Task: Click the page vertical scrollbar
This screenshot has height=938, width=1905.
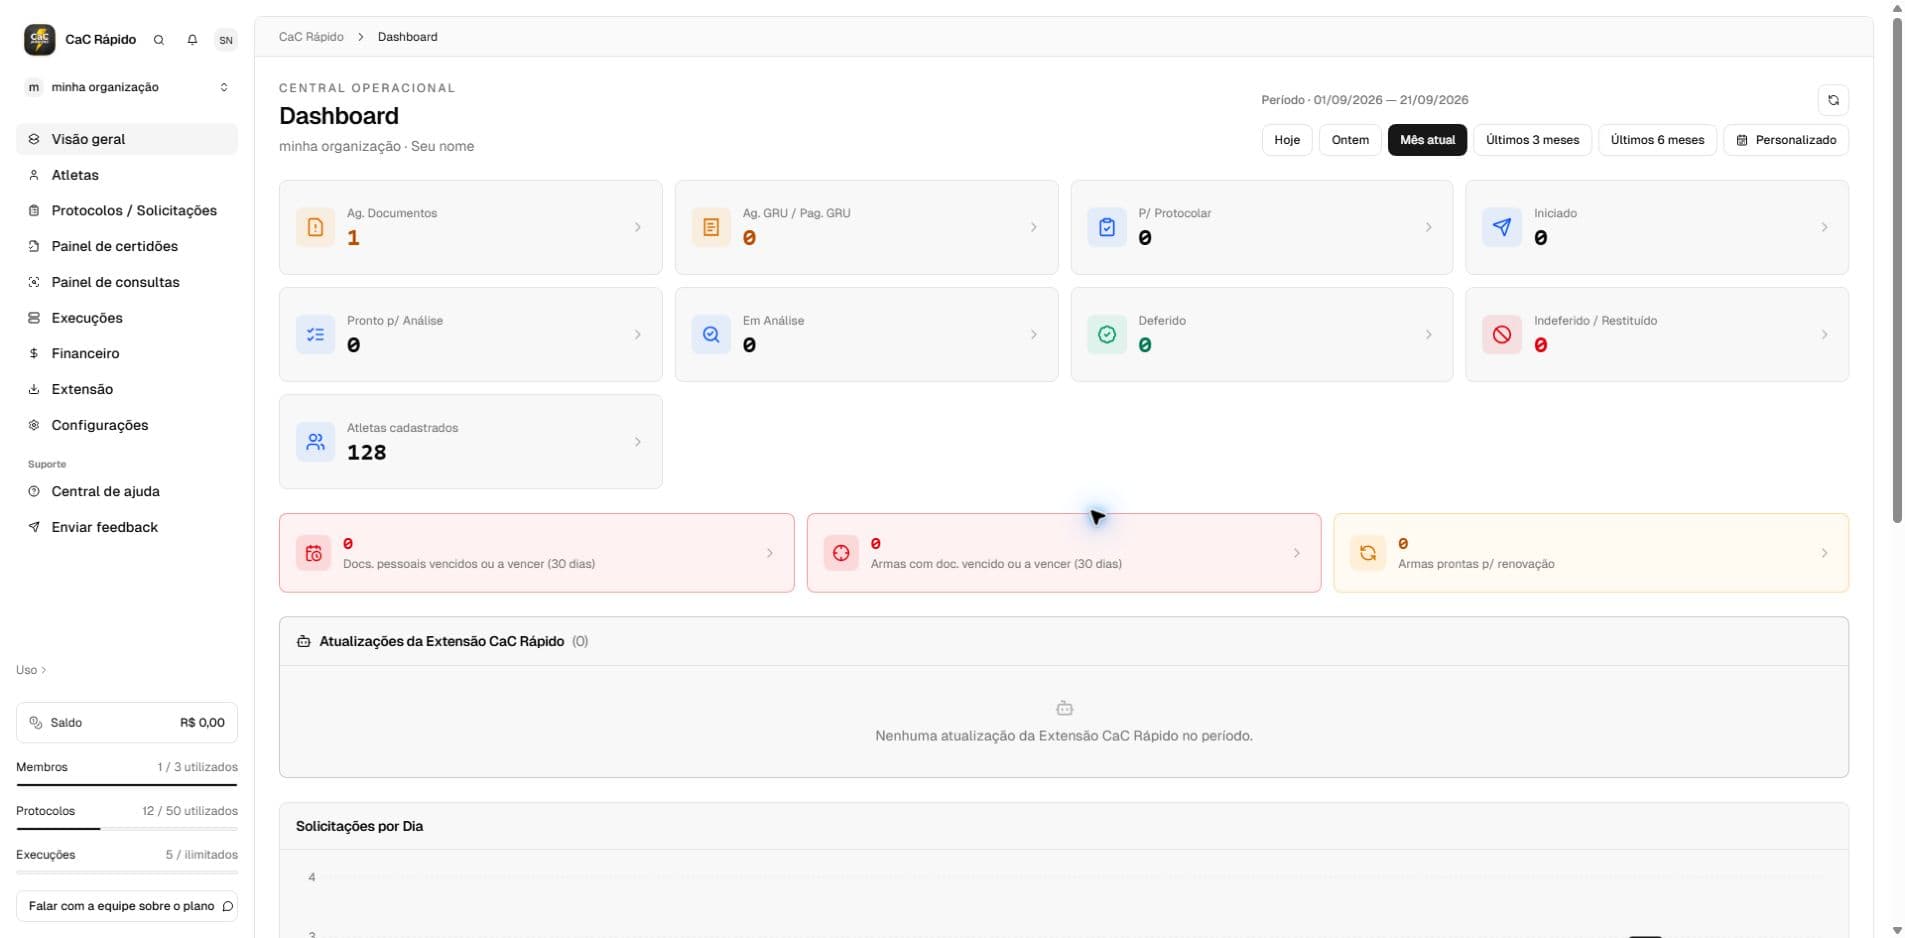Action: tap(1897, 270)
